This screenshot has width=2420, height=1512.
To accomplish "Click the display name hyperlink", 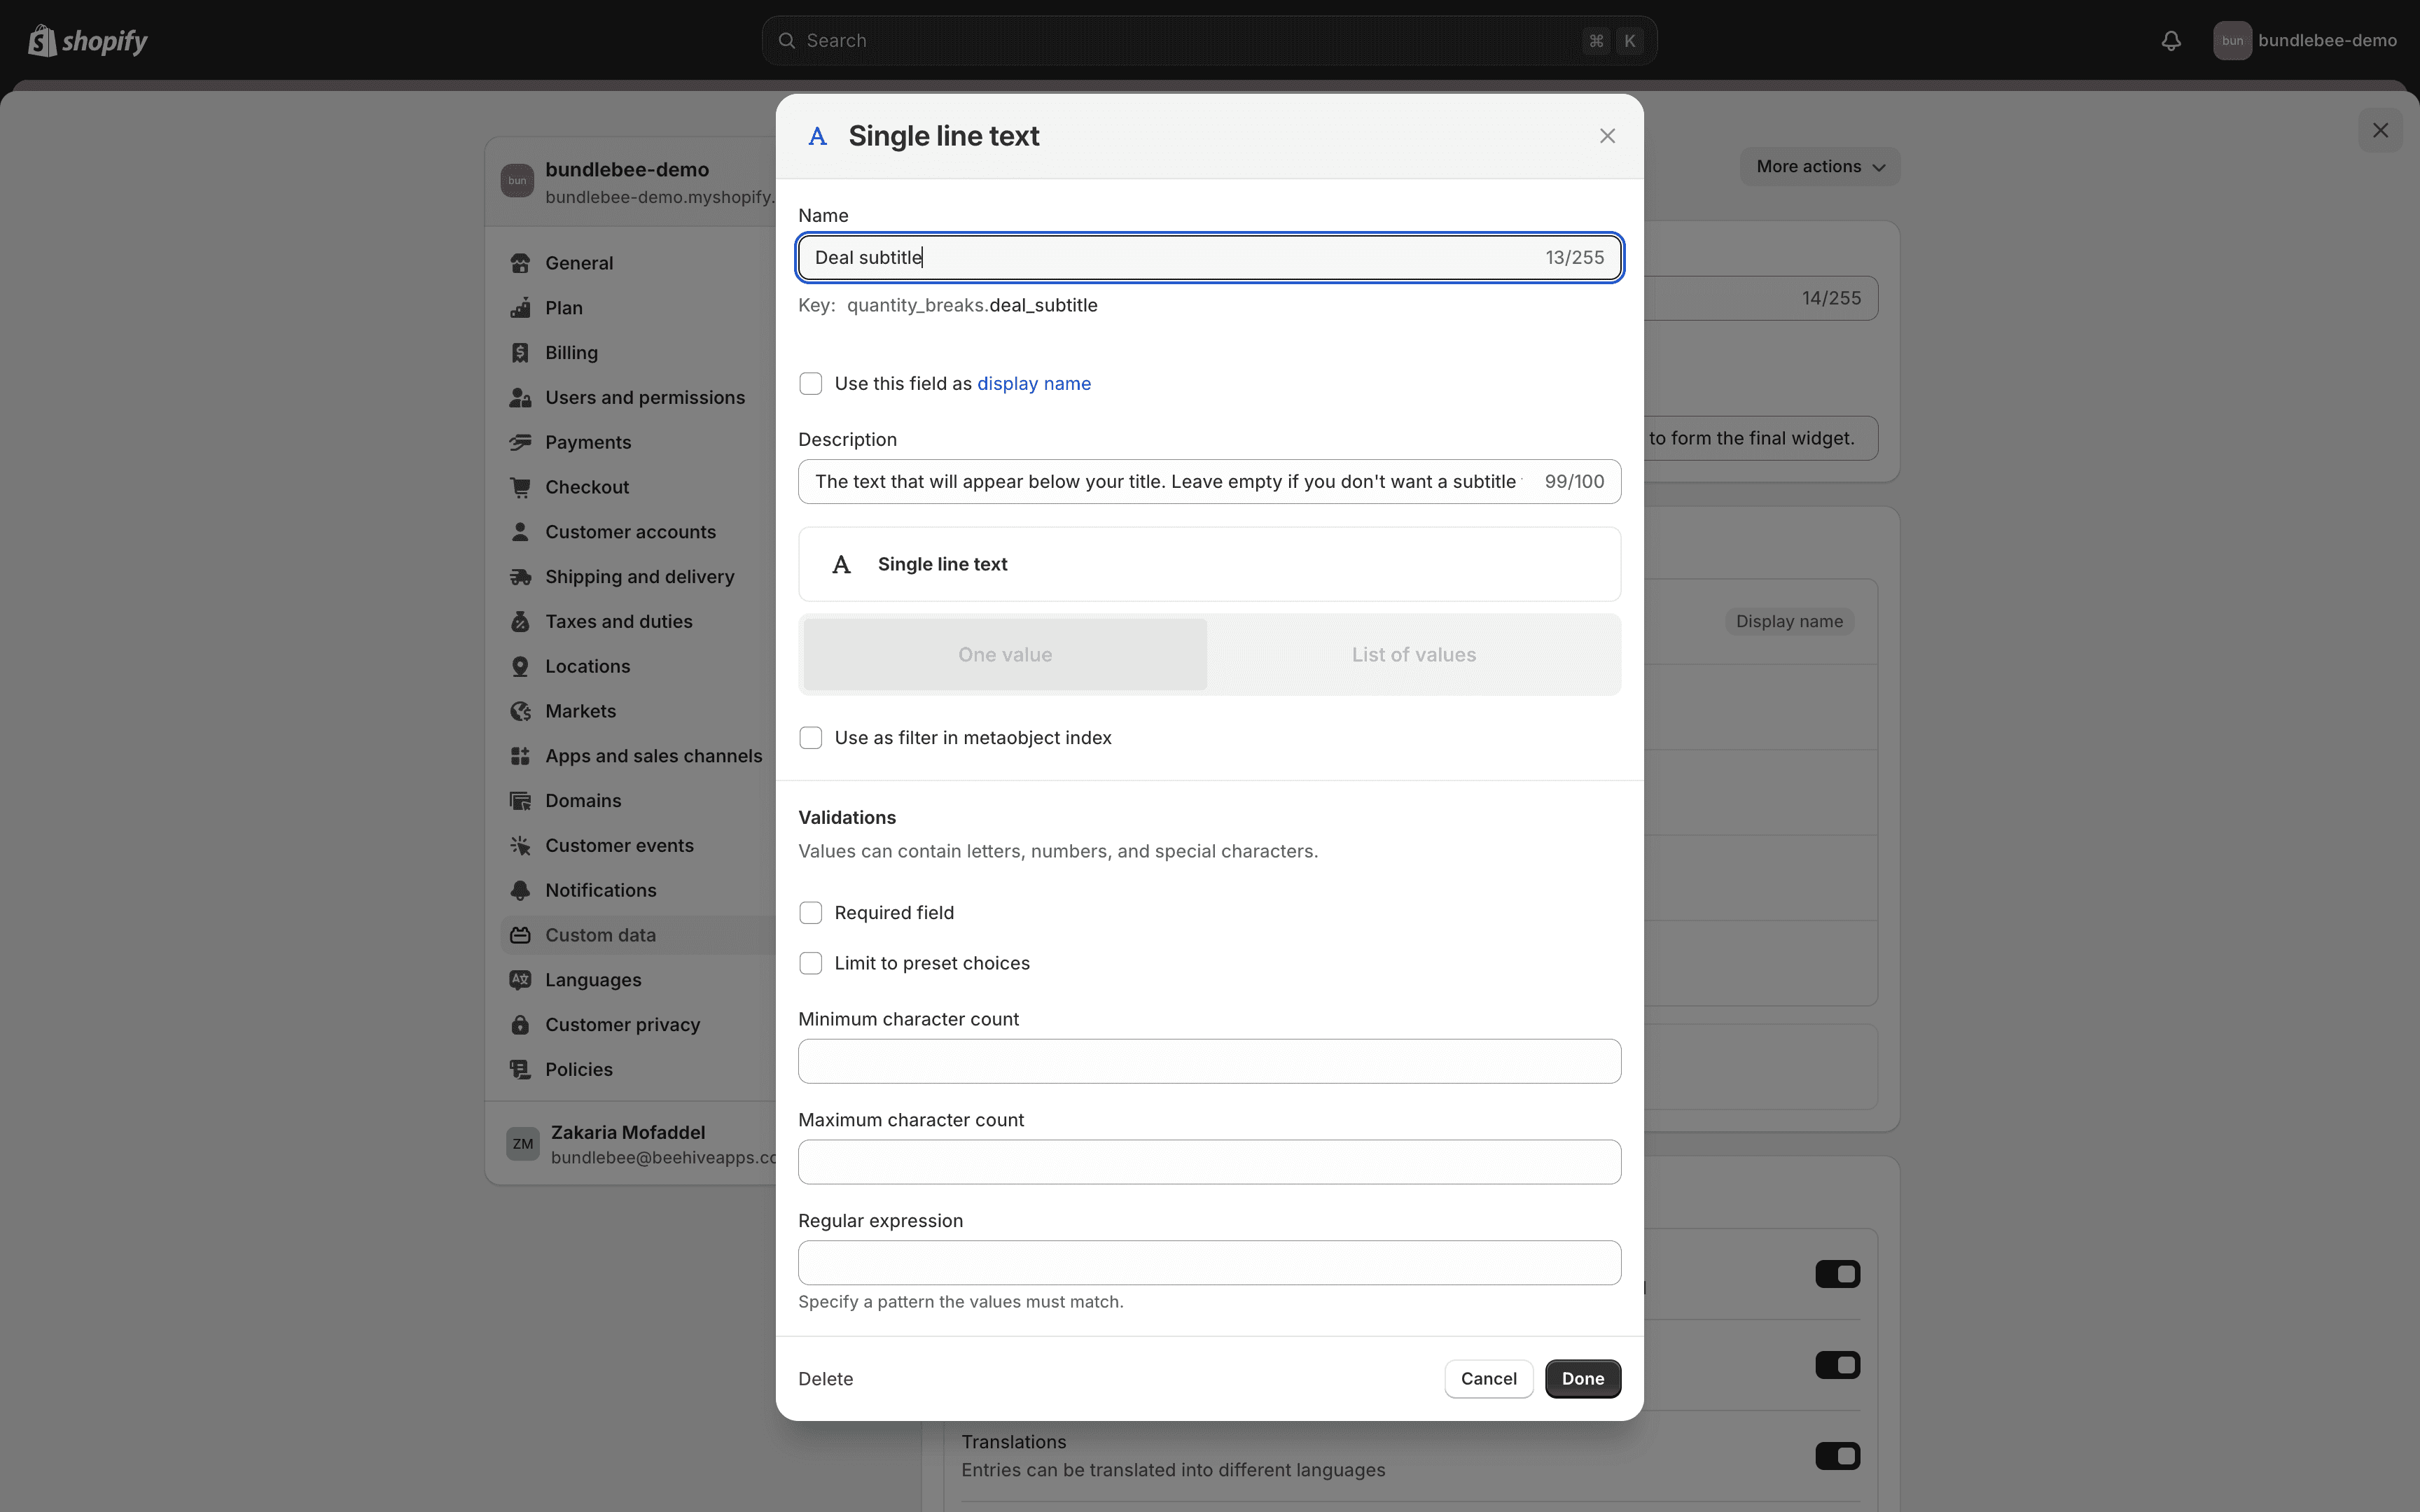I will coord(1033,383).
